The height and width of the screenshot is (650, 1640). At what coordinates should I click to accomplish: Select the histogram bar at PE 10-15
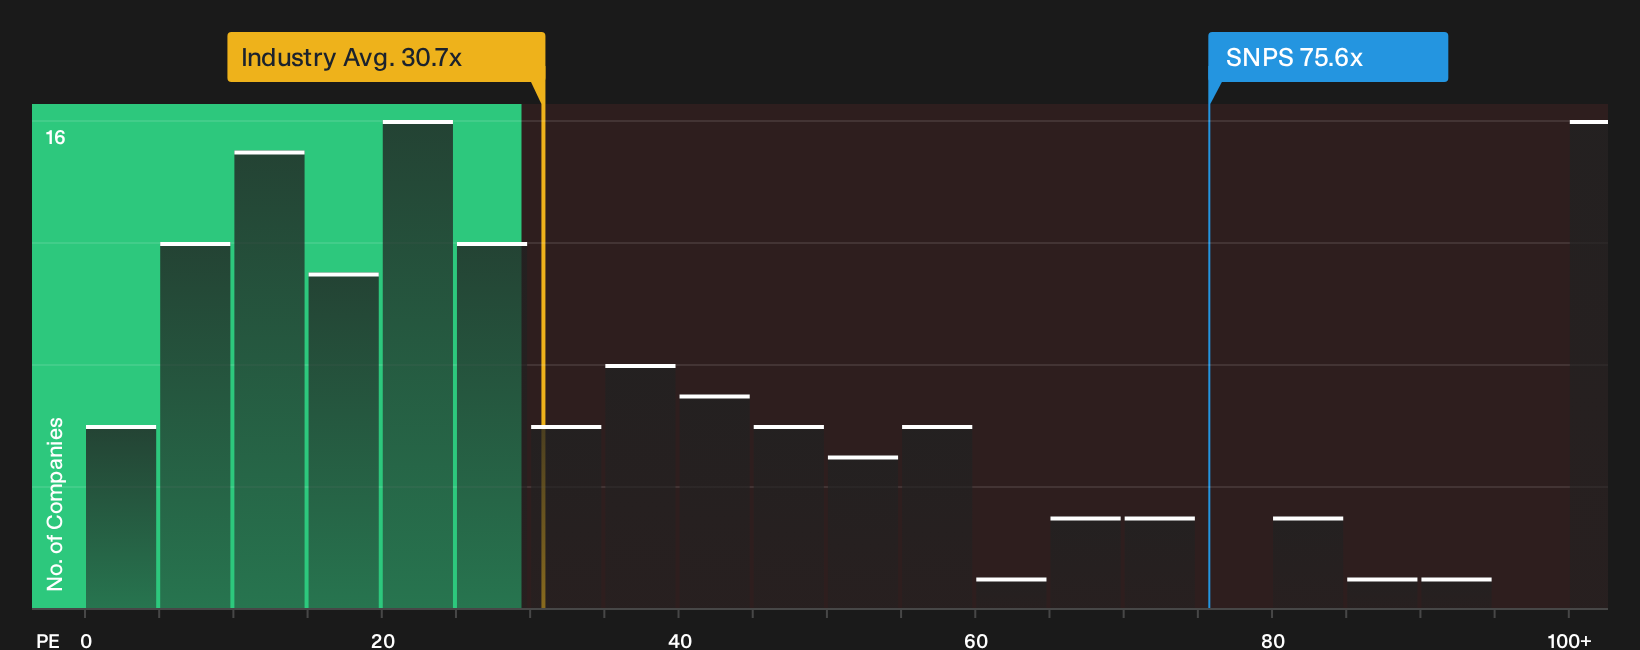coord(270,379)
